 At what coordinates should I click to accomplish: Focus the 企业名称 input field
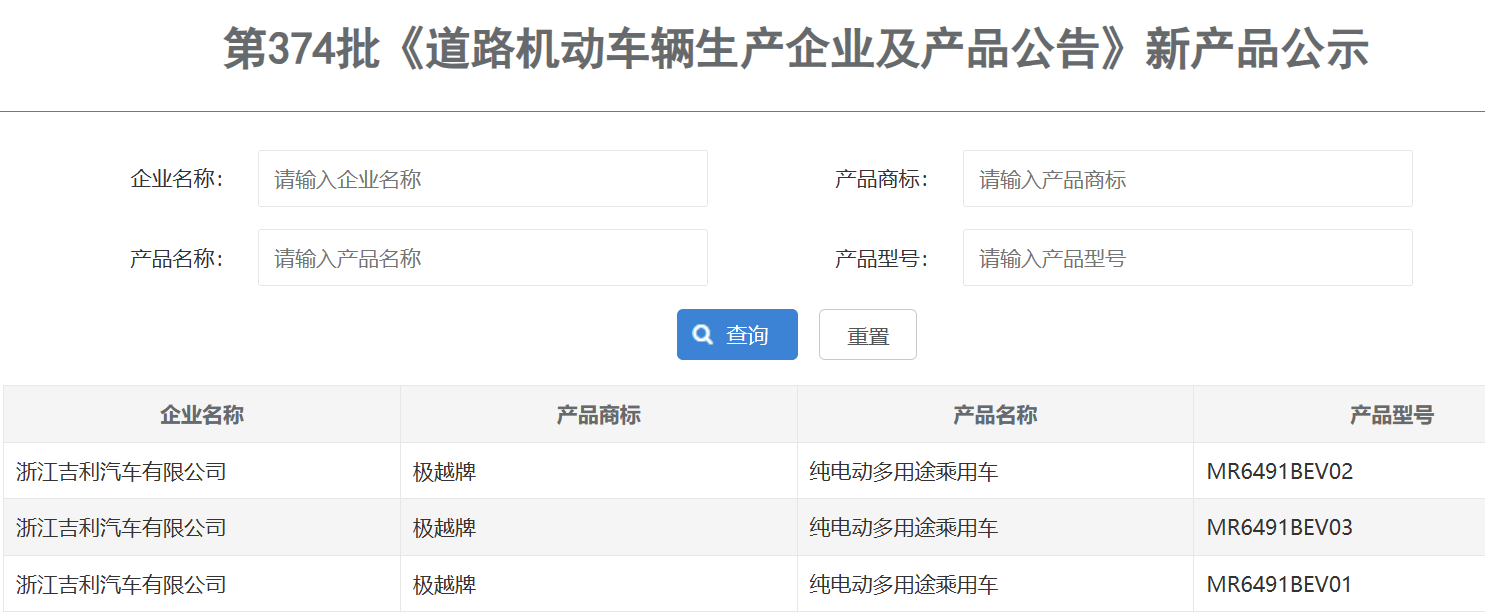482,179
